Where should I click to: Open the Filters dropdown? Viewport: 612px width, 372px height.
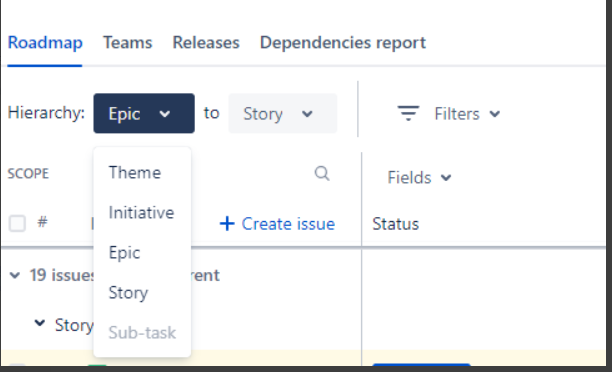(x=467, y=114)
